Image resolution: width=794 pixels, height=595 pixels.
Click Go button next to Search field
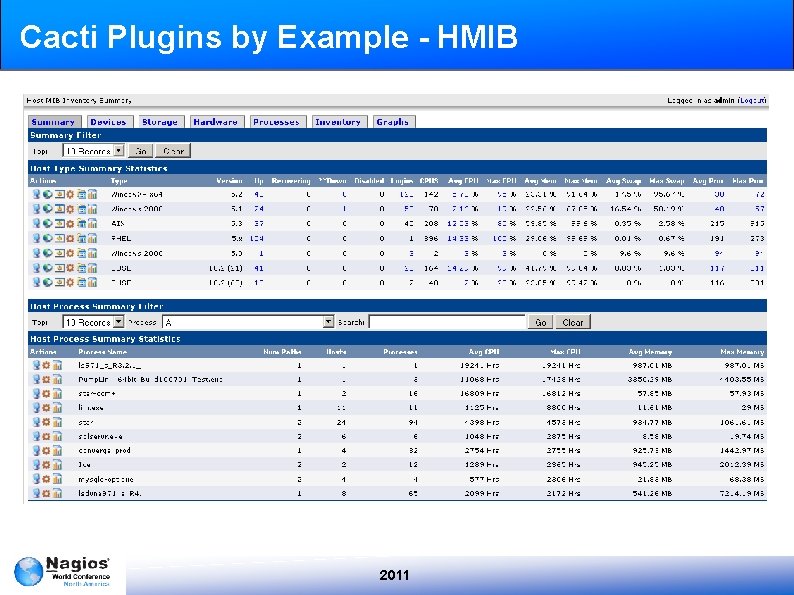pos(540,322)
